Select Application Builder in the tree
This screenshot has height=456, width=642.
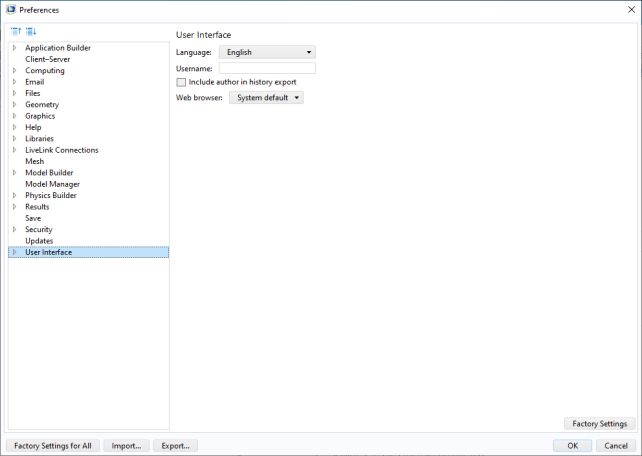coord(58,48)
